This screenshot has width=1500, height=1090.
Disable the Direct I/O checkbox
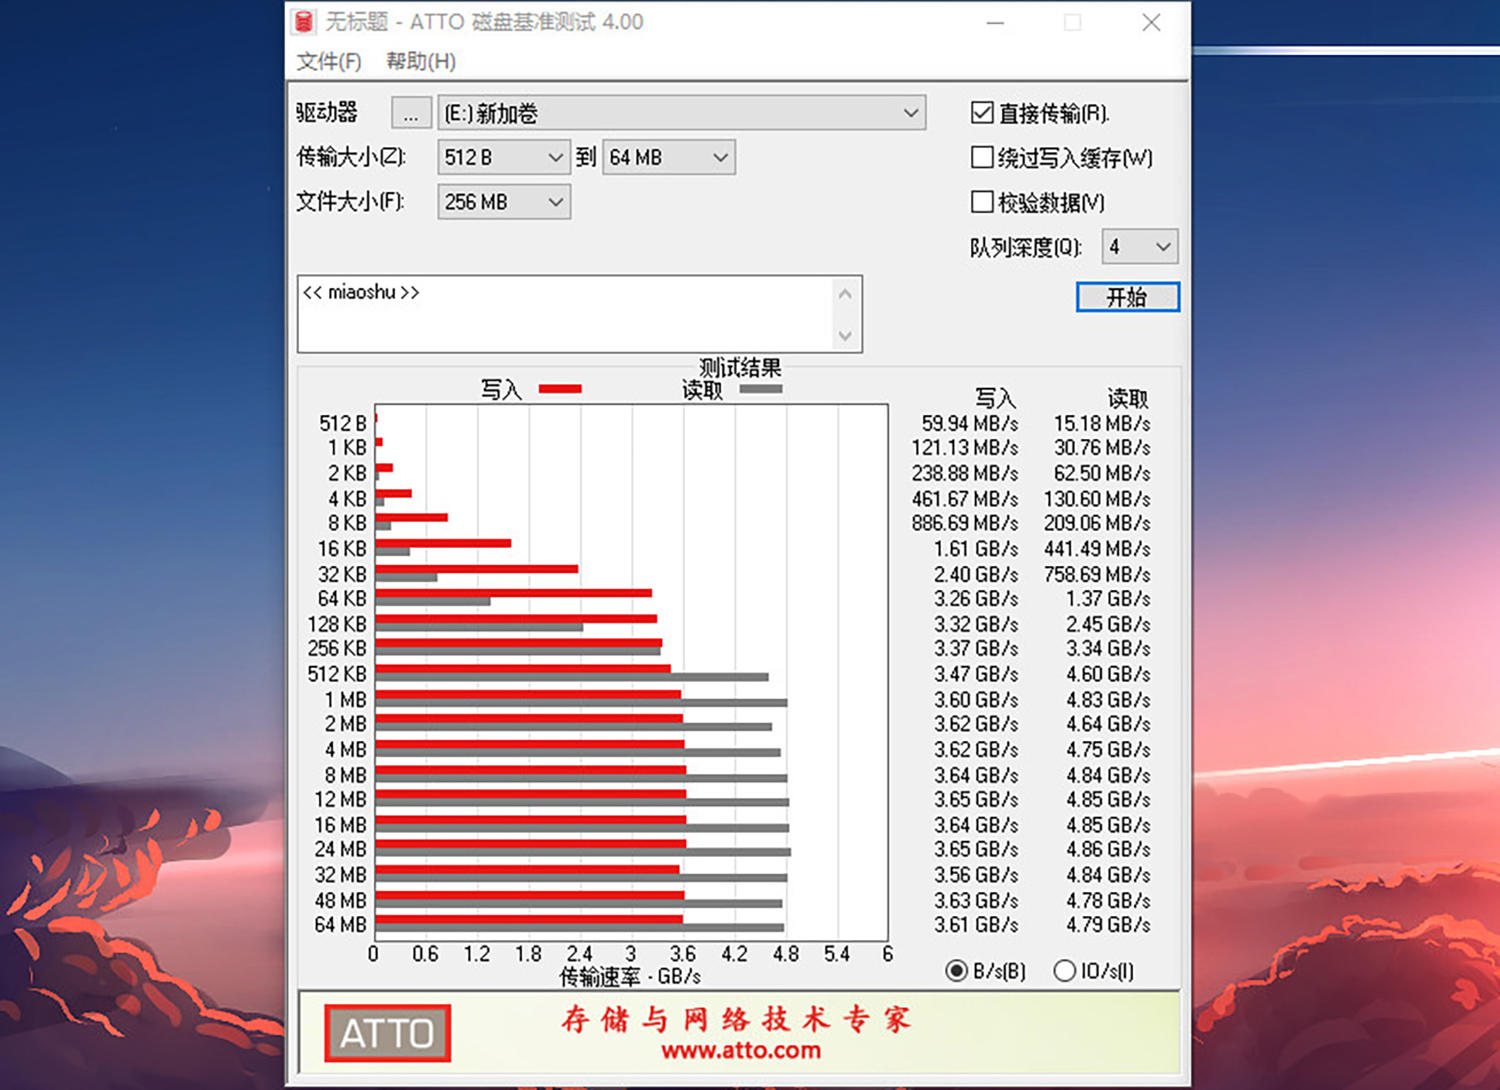point(982,113)
